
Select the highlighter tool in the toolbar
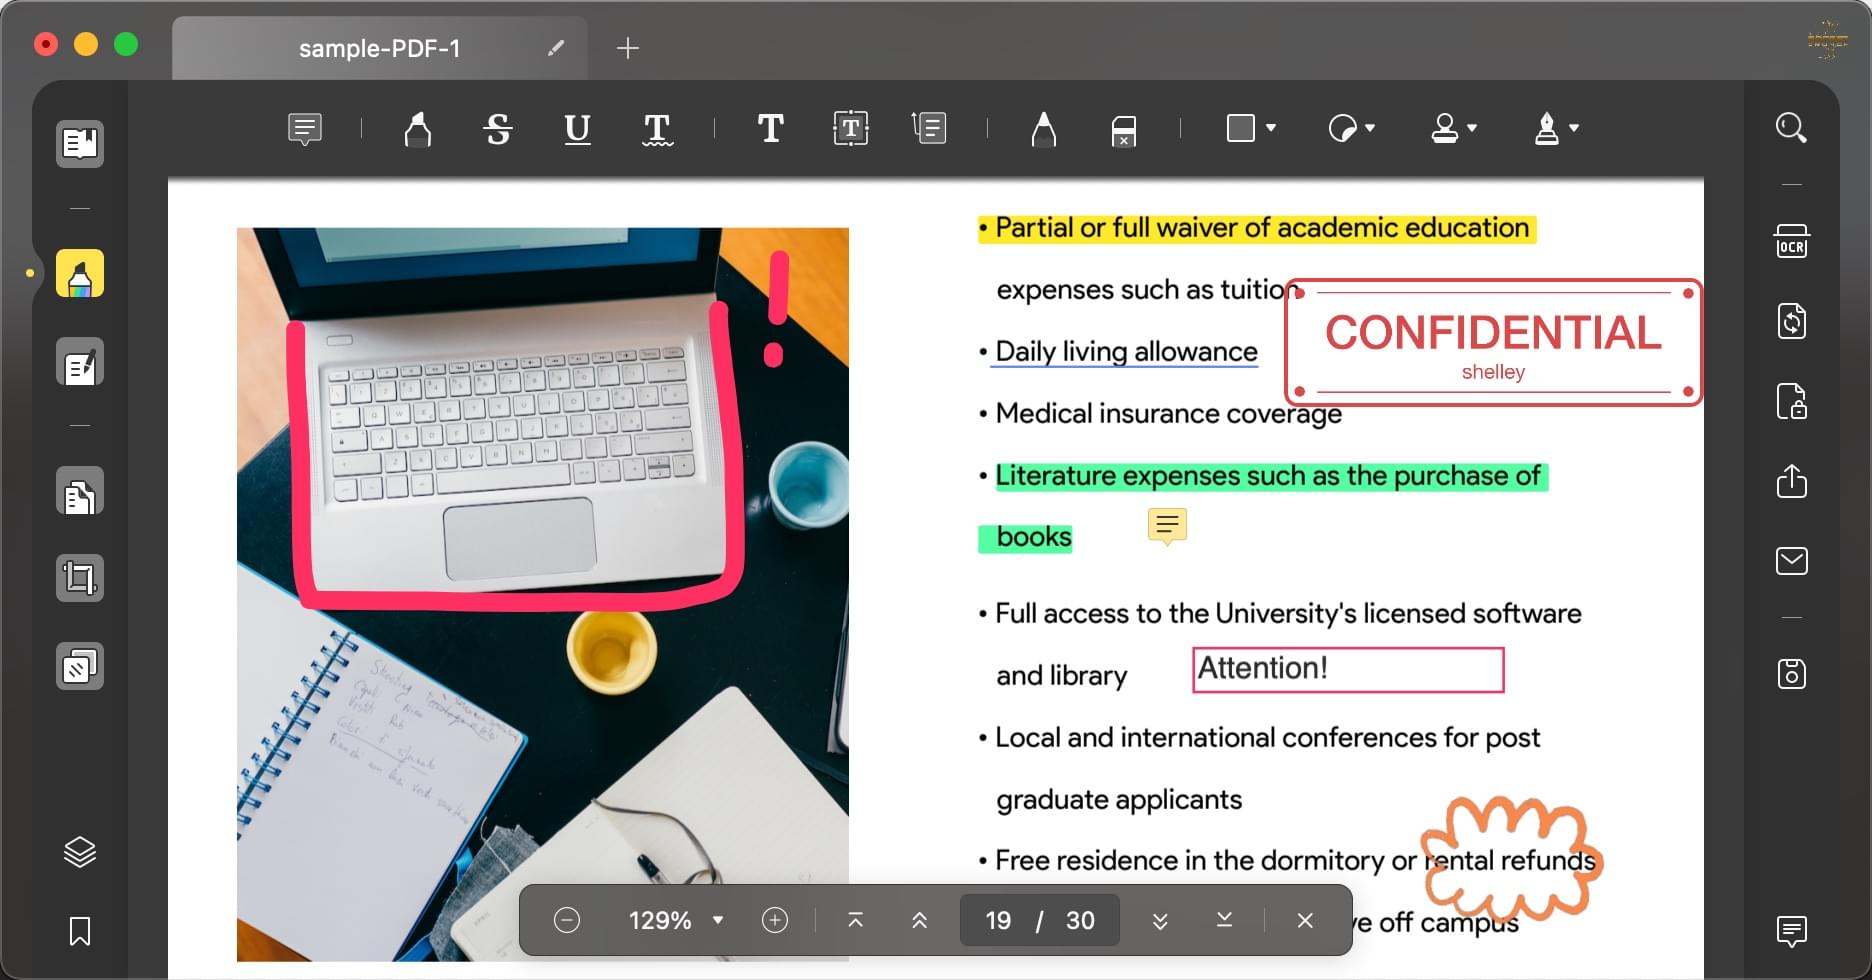[x=417, y=129]
